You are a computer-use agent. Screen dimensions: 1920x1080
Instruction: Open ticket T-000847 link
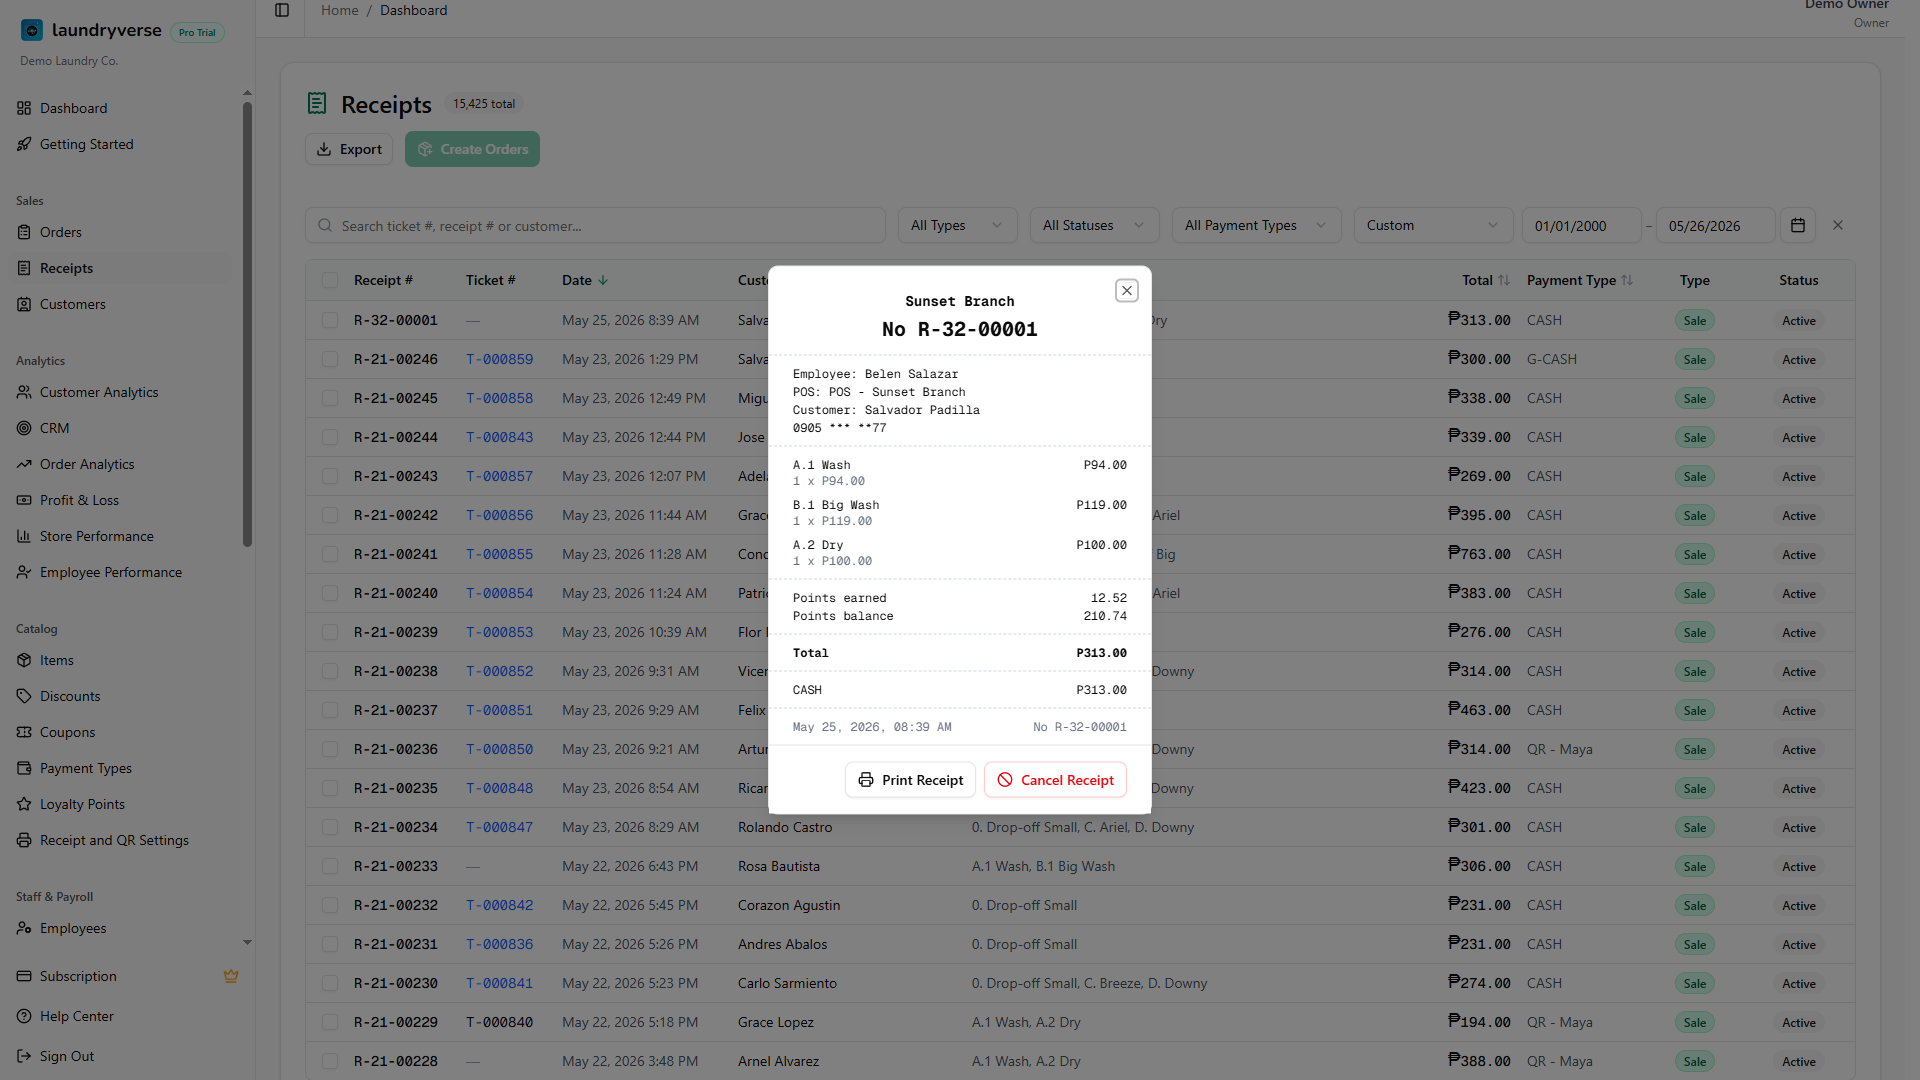point(500,827)
